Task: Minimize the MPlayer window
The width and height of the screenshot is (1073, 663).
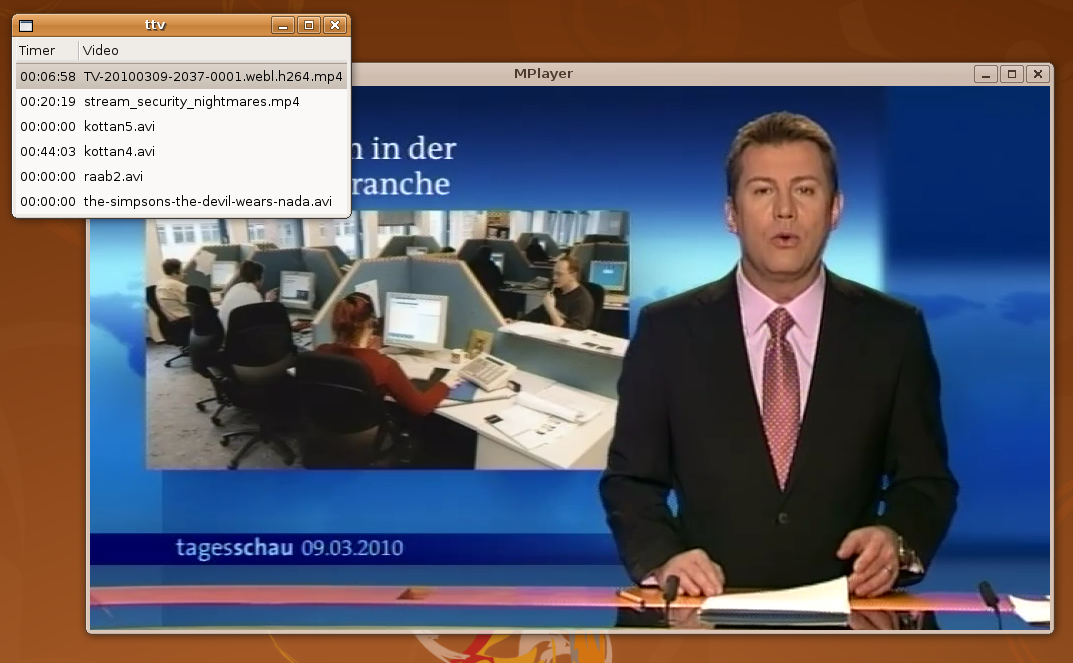Action: click(985, 74)
